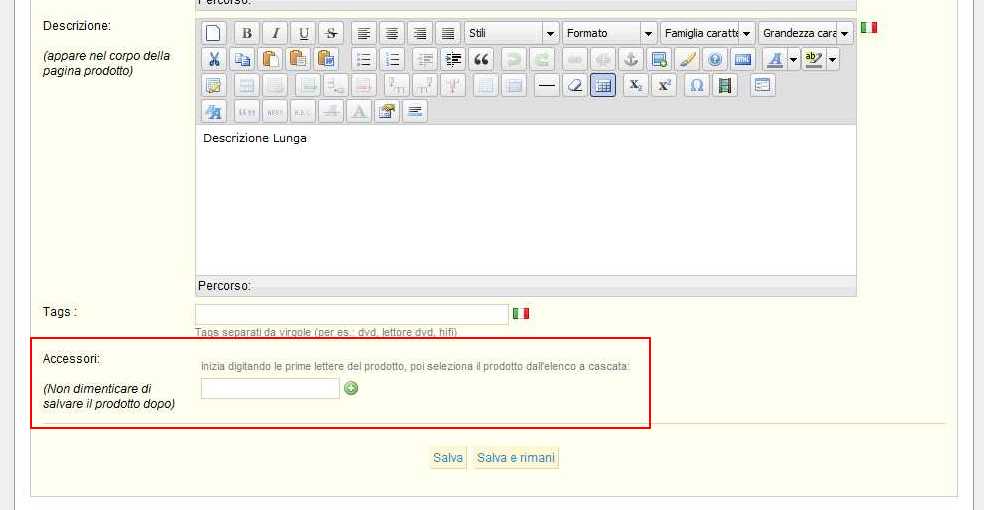Screen dimensions: 984x510
Task: Click the Paste clipboard icon
Action: [270, 60]
